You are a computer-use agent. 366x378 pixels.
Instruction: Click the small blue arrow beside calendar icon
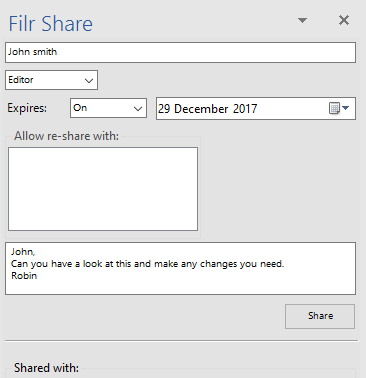pos(345,108)
